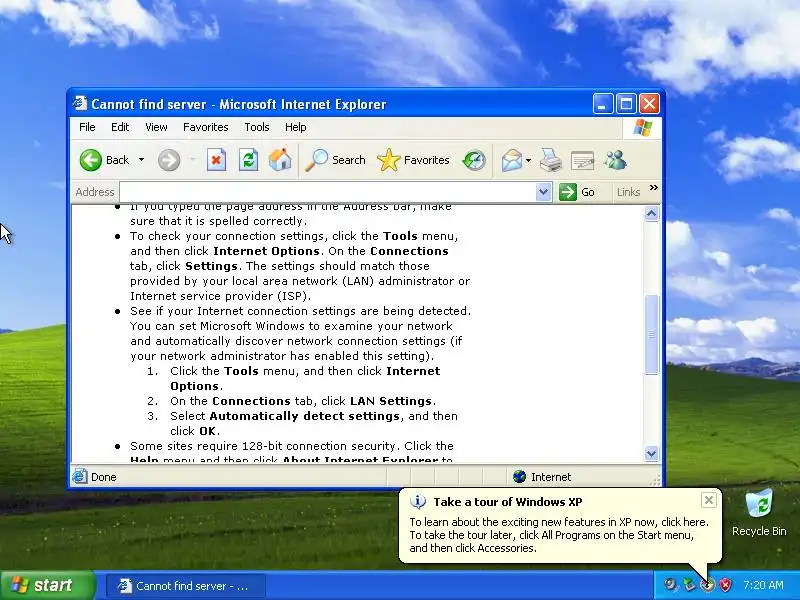Expand the Links toolbar chevron
The image size is (800, 600).
pyautogui.click(x=654, y=188)
